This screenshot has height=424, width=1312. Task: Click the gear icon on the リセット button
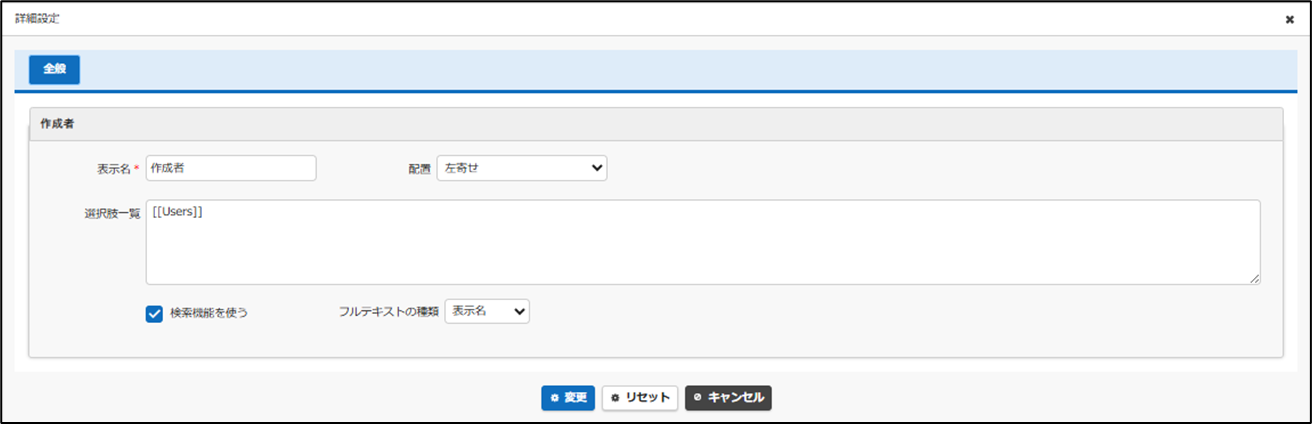[x=615, y=398]
